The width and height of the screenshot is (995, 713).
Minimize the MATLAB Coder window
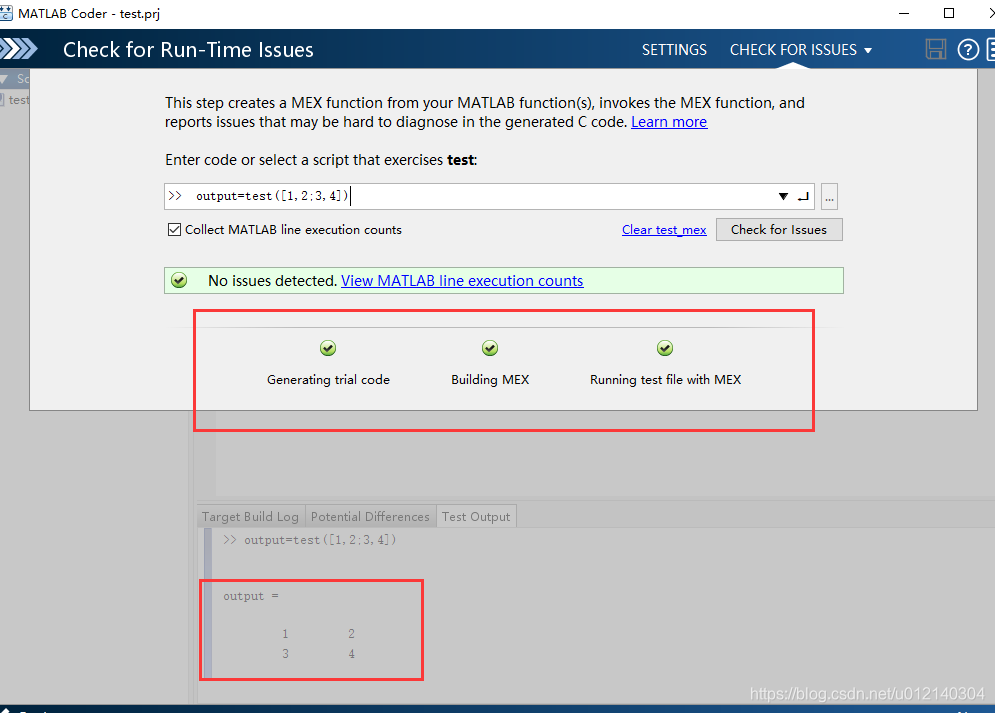[x=904, y=13]
